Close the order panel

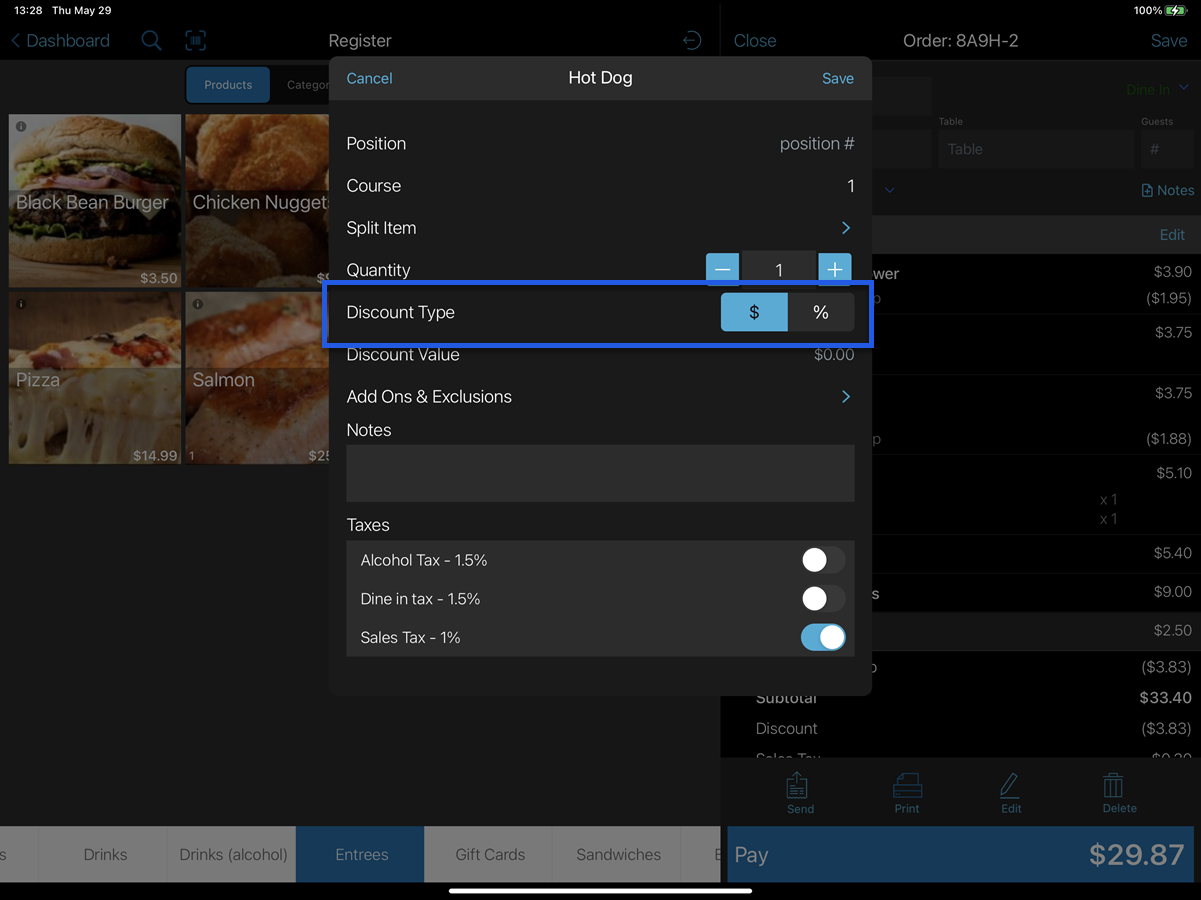[755, 41]
